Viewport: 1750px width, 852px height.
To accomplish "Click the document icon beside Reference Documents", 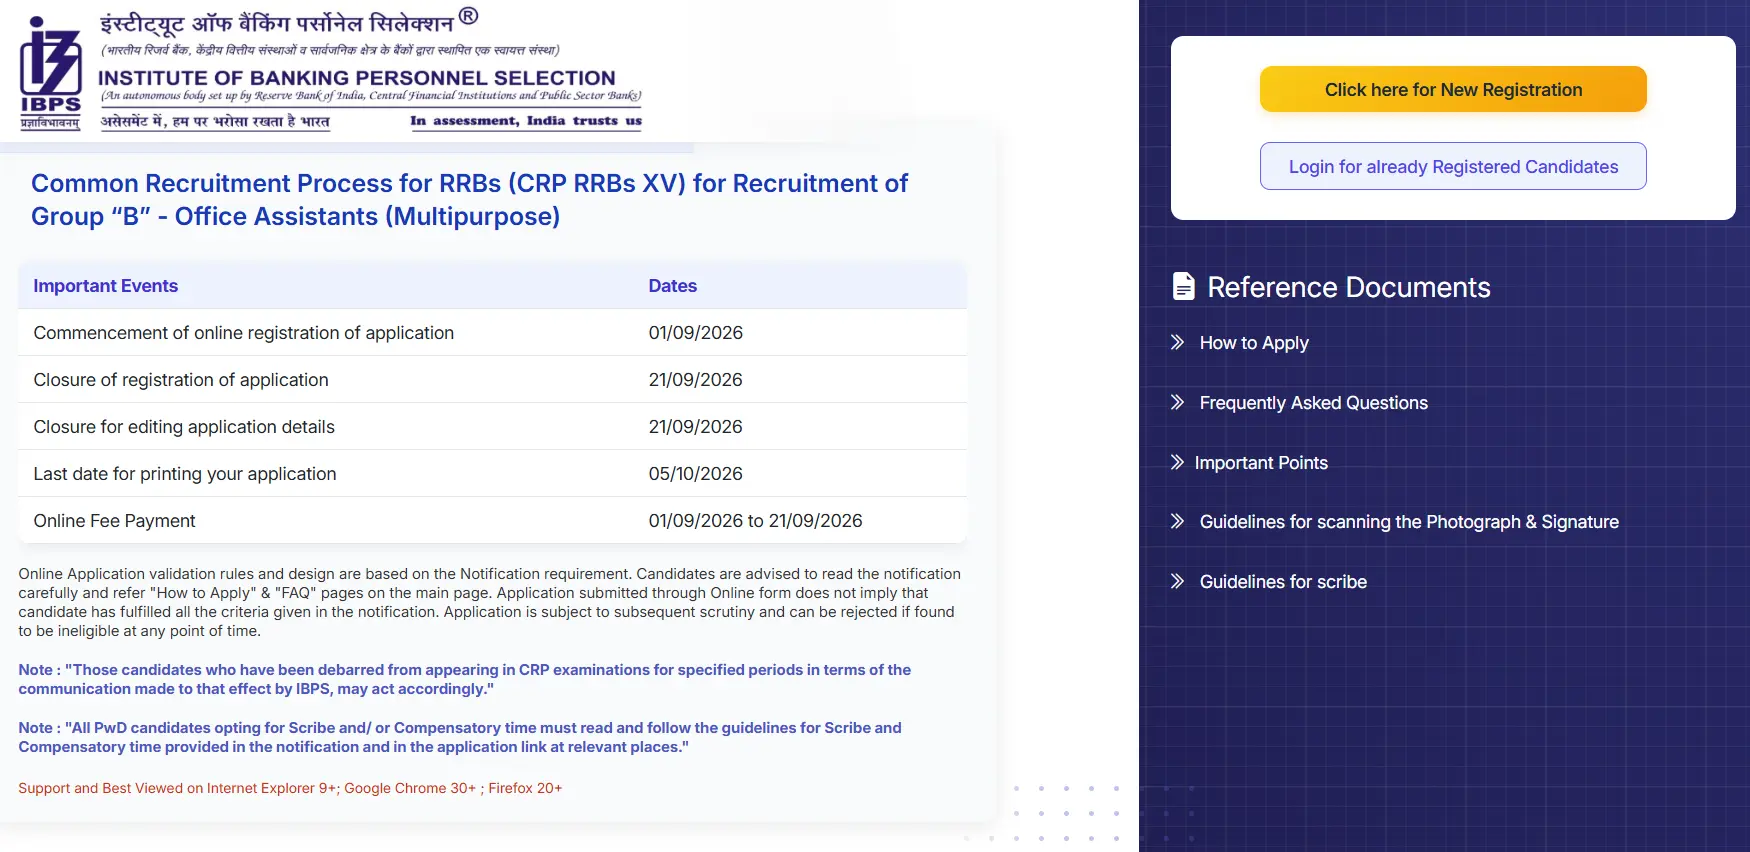I will [1183, 287].
